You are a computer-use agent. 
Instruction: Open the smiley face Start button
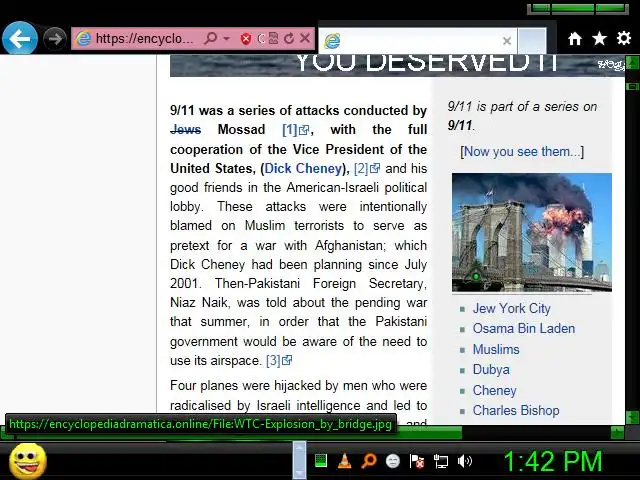(28, 461)
